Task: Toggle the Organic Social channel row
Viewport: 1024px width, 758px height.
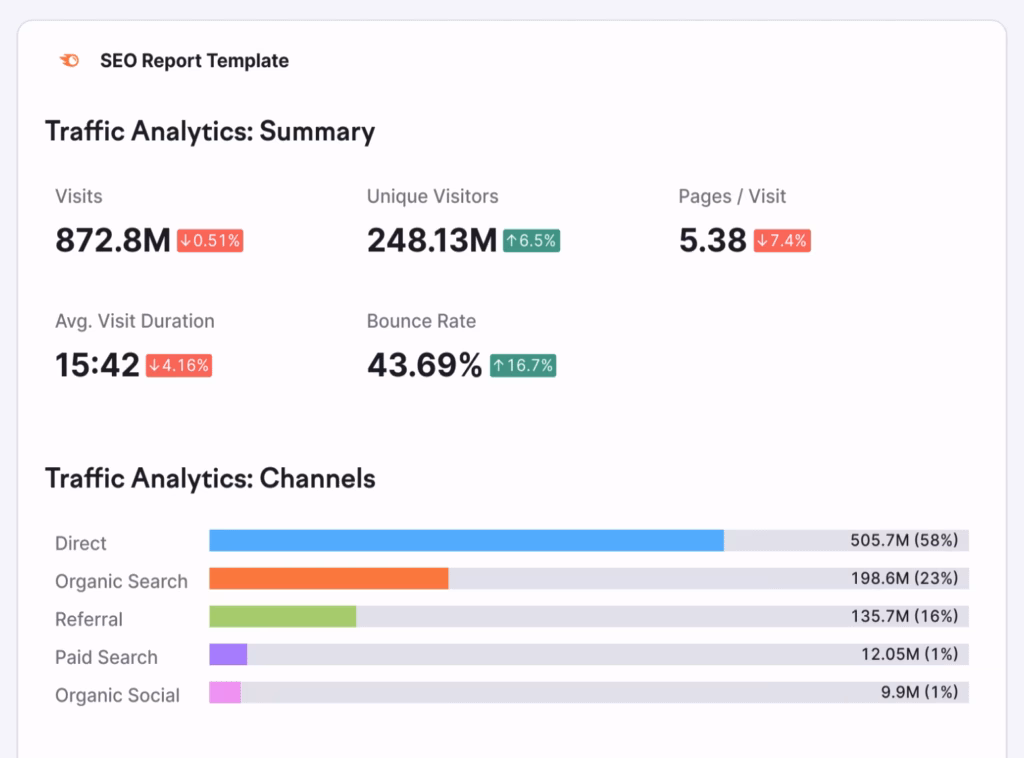Action: point(117,695)
